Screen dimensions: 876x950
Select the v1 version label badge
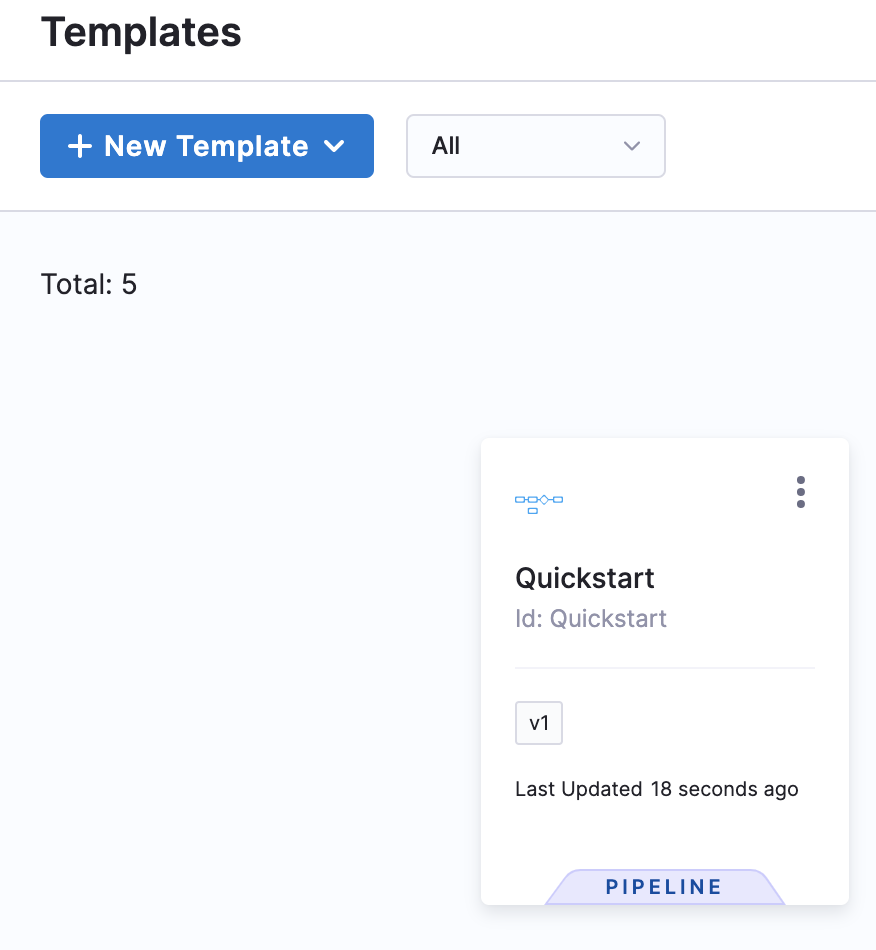[x=539, y=723]
